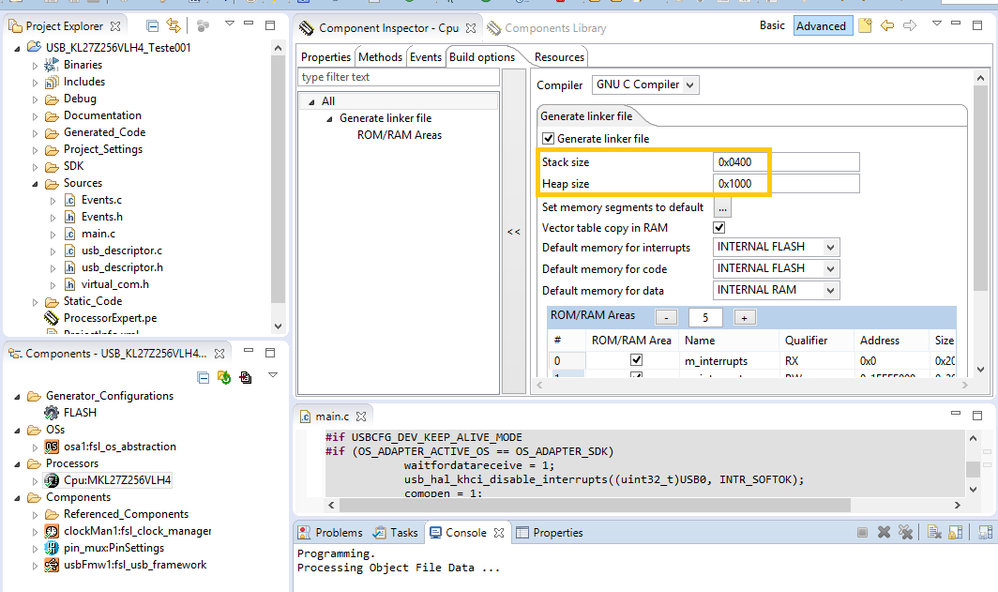The width and height of the screenshot is (998, 592).
Task: Click the << collapse pane button
Action: point(514,232)
